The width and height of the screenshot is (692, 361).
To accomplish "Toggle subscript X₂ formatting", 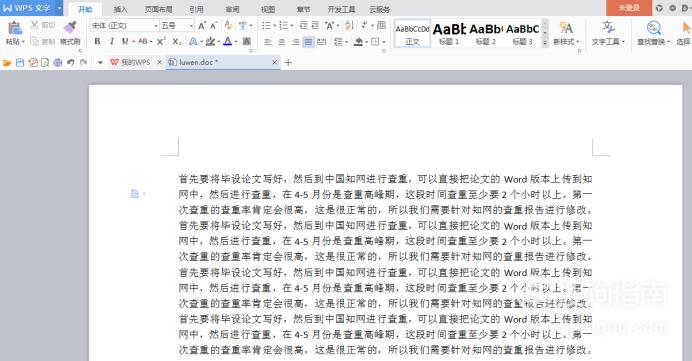I will click(177, 41).
